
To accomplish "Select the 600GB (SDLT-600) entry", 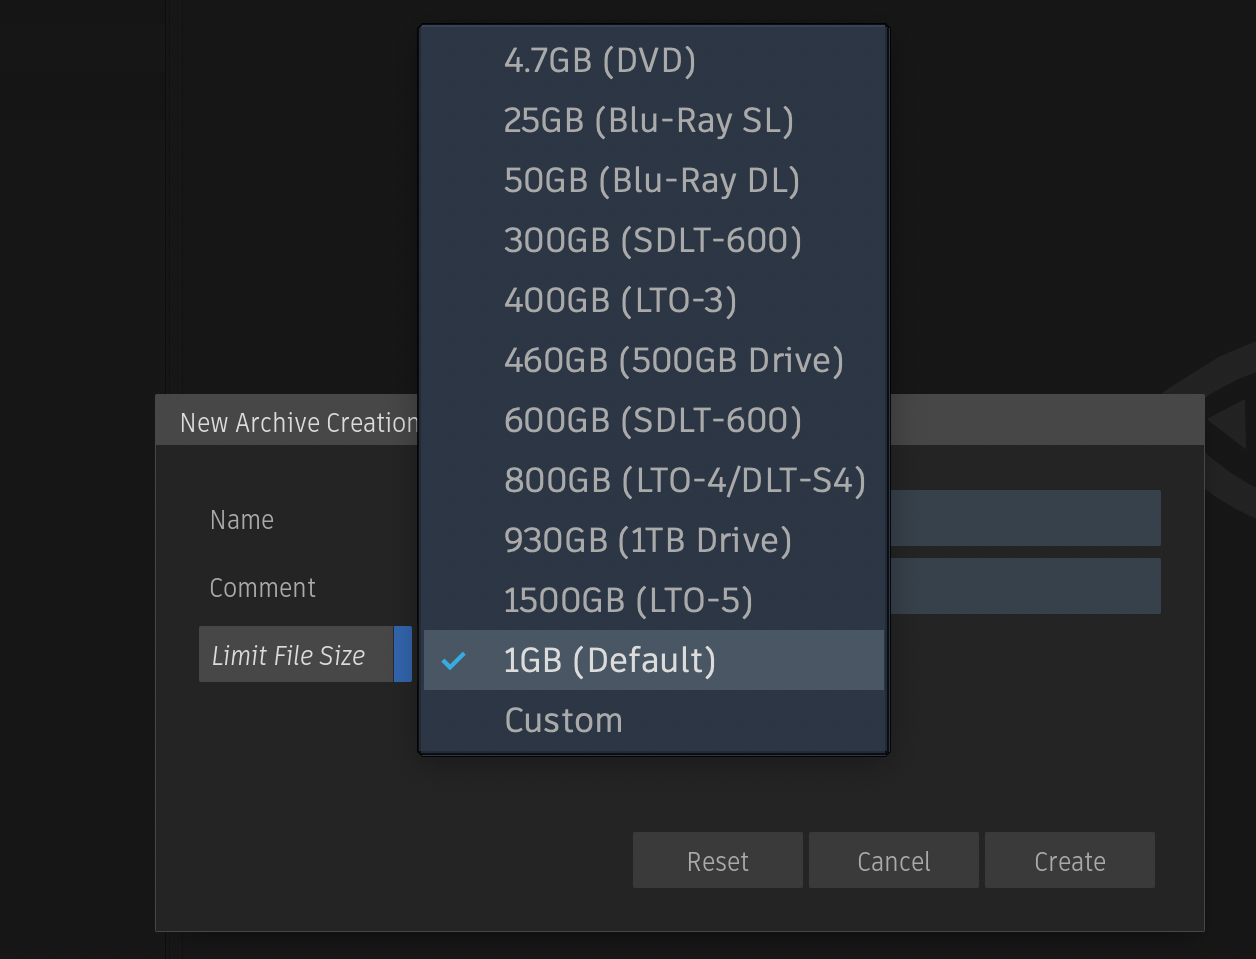I will pyautogui.click(x=652, y=420).
